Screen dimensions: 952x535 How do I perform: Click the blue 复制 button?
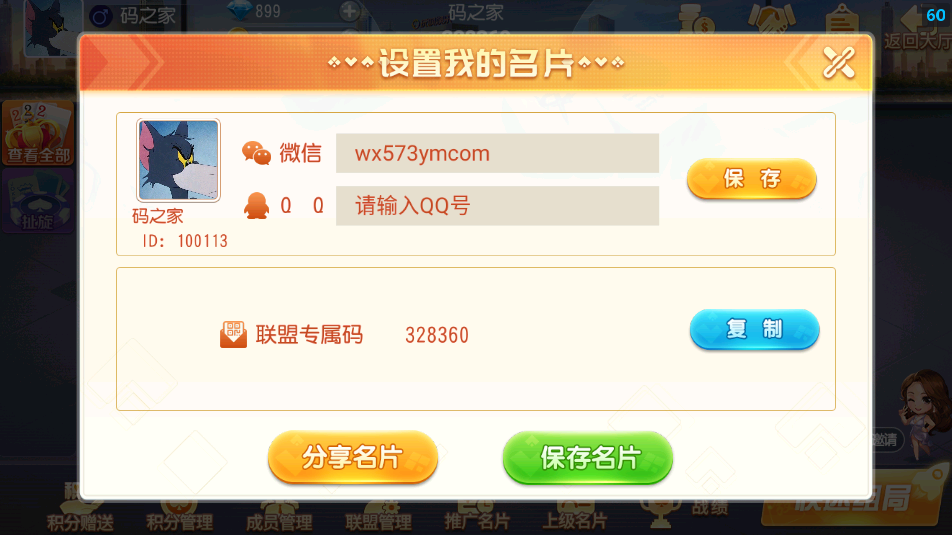tap(755, 329)
